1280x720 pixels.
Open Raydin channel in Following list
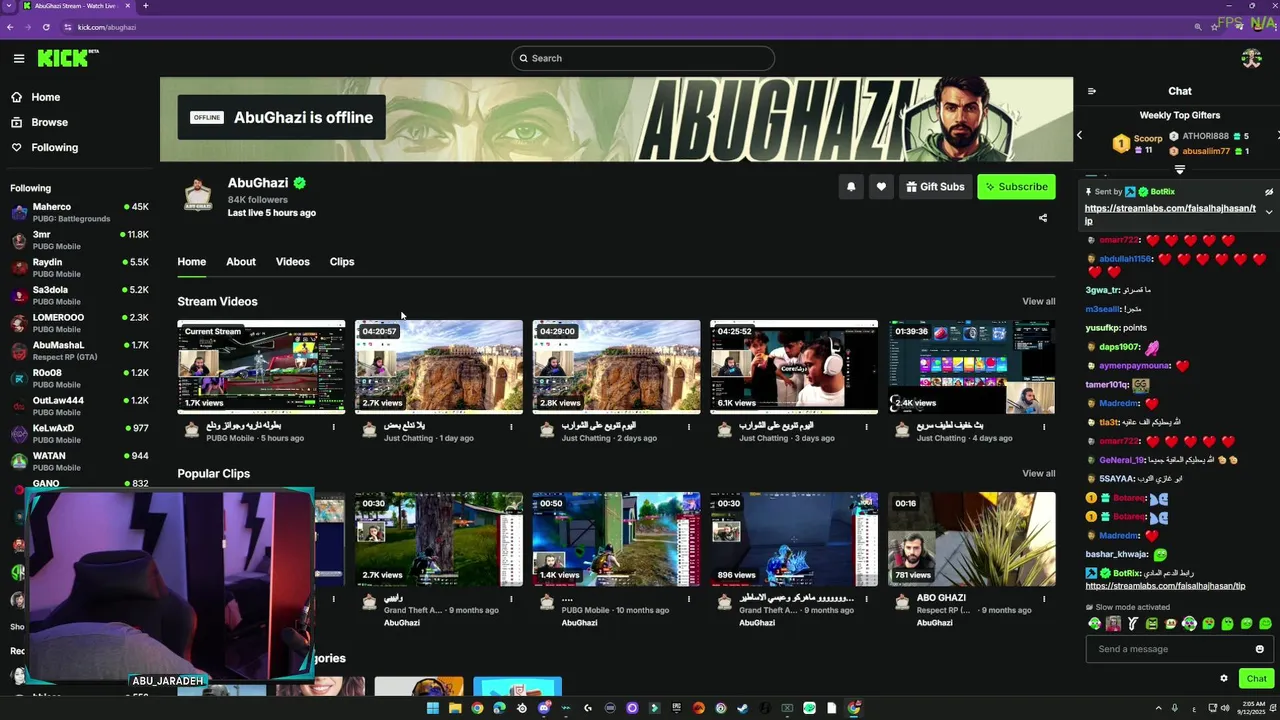click(x=79, y=268)
